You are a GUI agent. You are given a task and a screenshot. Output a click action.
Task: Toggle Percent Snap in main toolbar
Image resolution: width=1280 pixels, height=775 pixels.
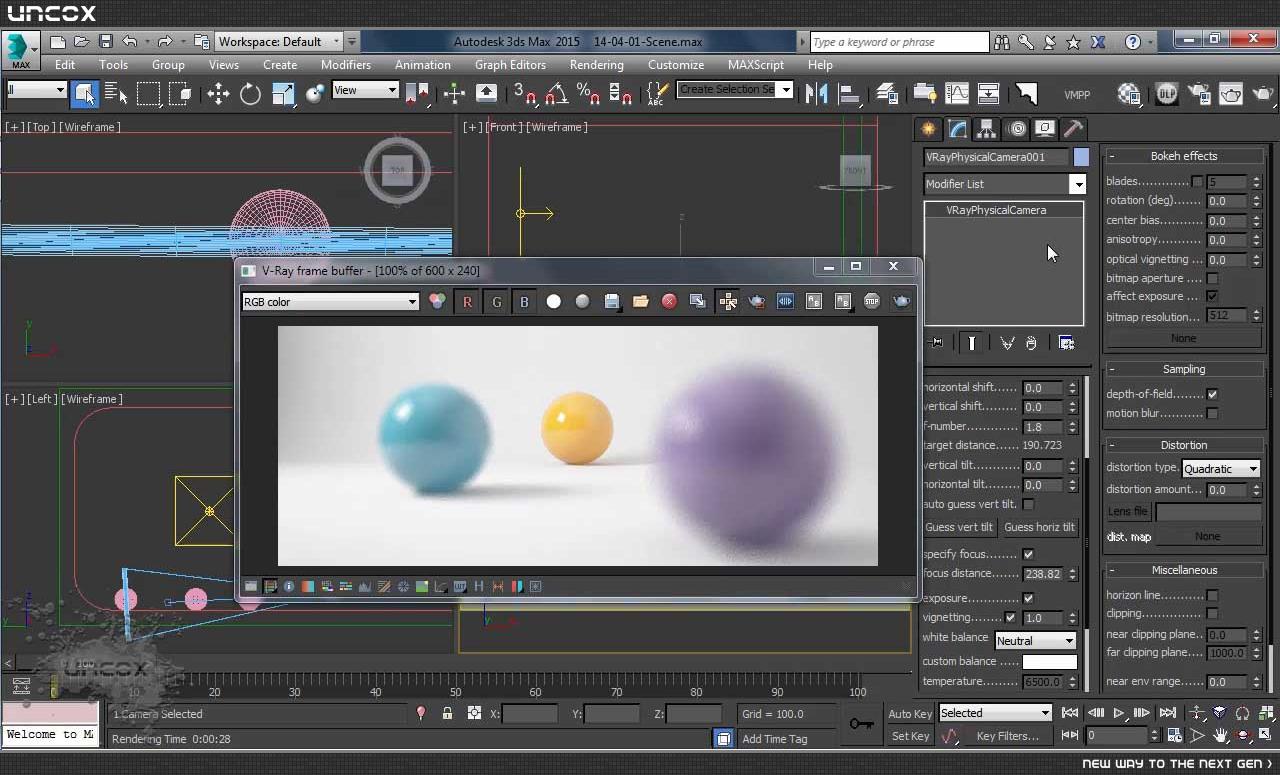[x=589, y=94]
